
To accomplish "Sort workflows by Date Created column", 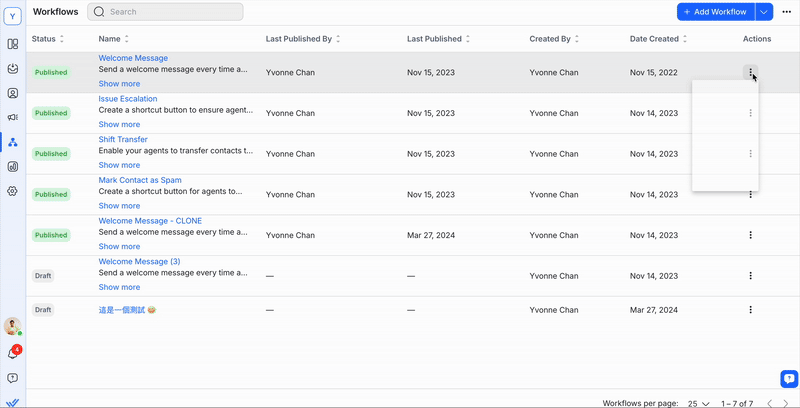I will 685,39.
